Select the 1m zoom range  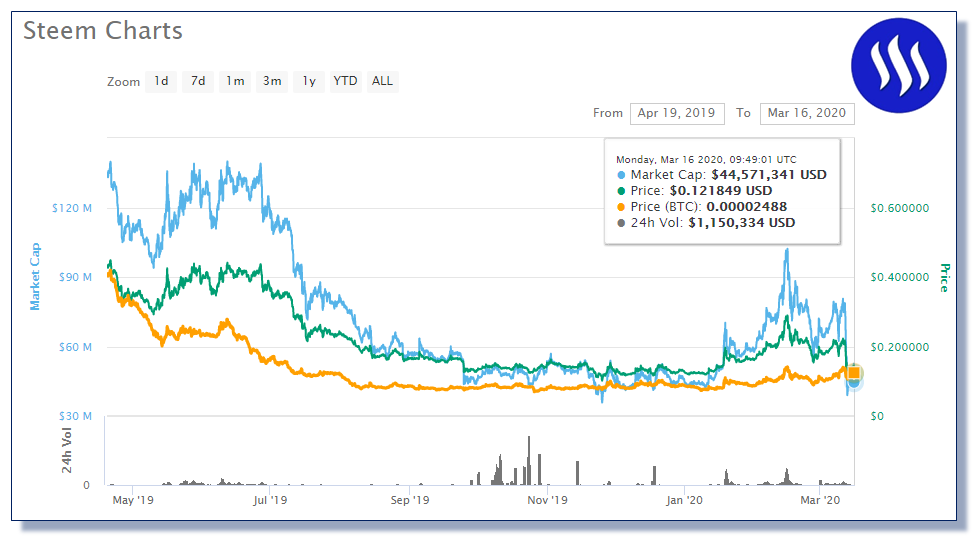click(235, 81)
